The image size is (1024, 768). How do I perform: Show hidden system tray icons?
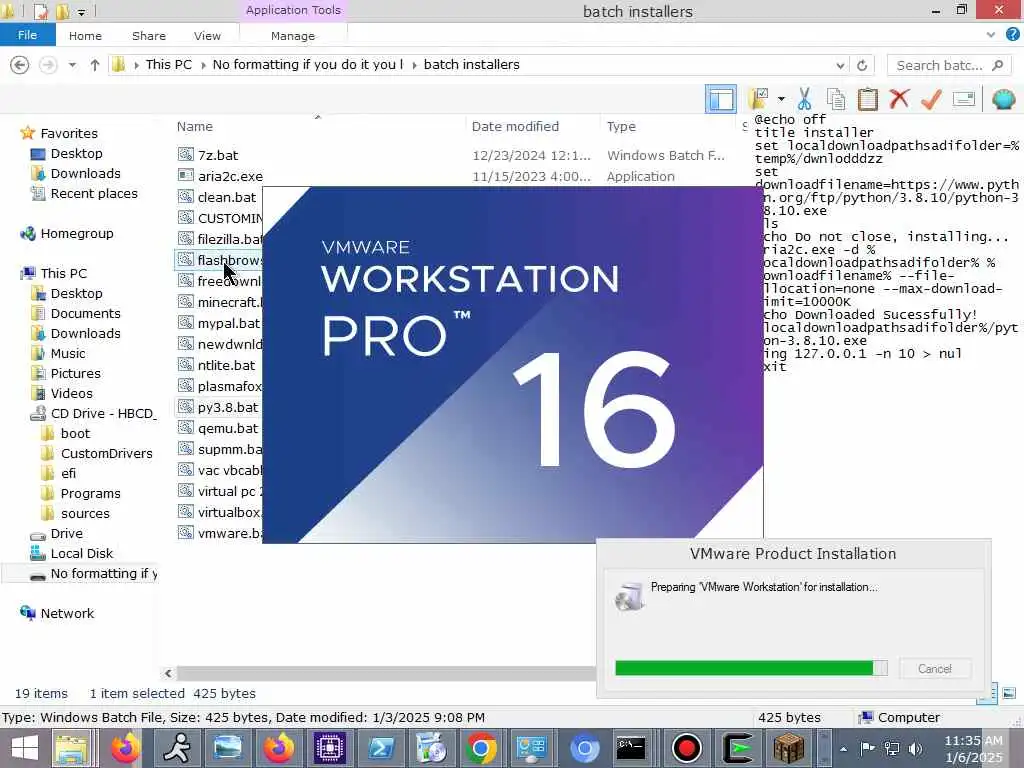click(843, 749)
